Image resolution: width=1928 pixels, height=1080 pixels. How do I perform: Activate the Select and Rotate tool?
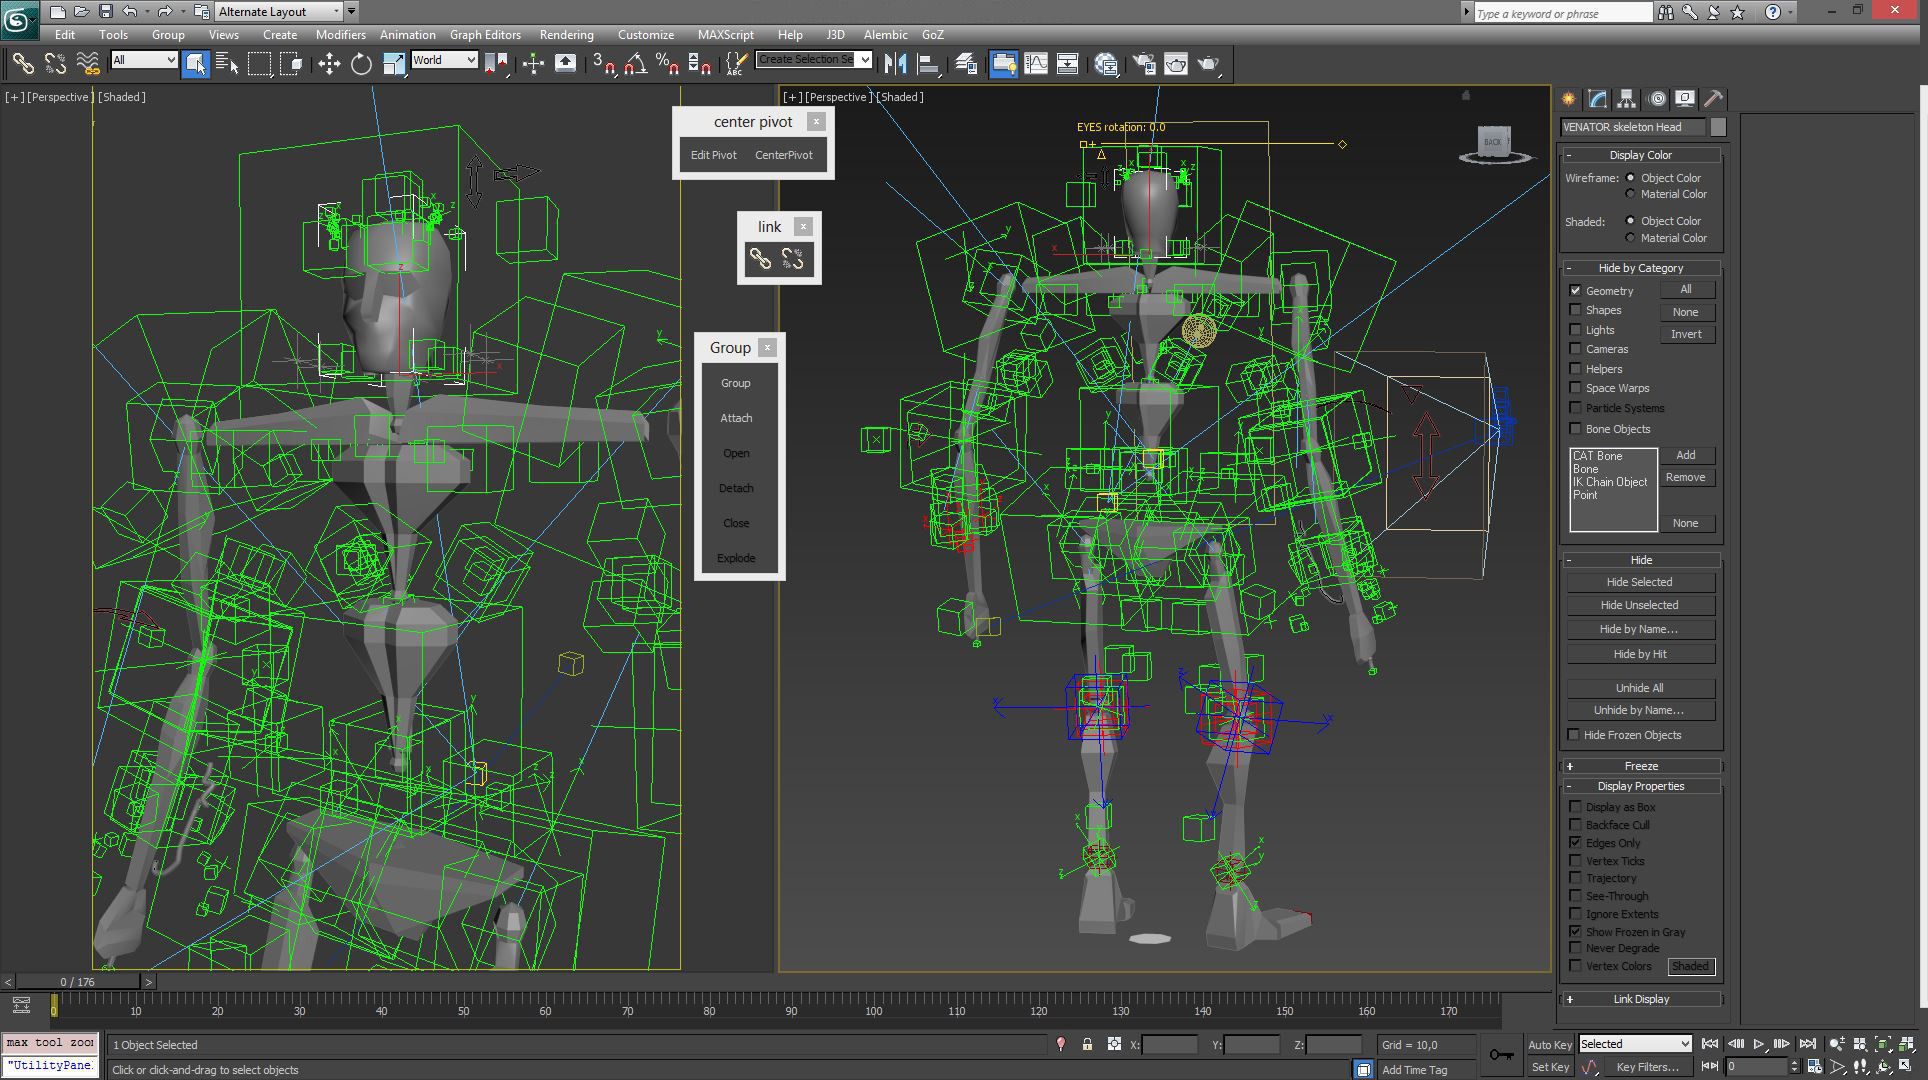[x=361, y=65]
